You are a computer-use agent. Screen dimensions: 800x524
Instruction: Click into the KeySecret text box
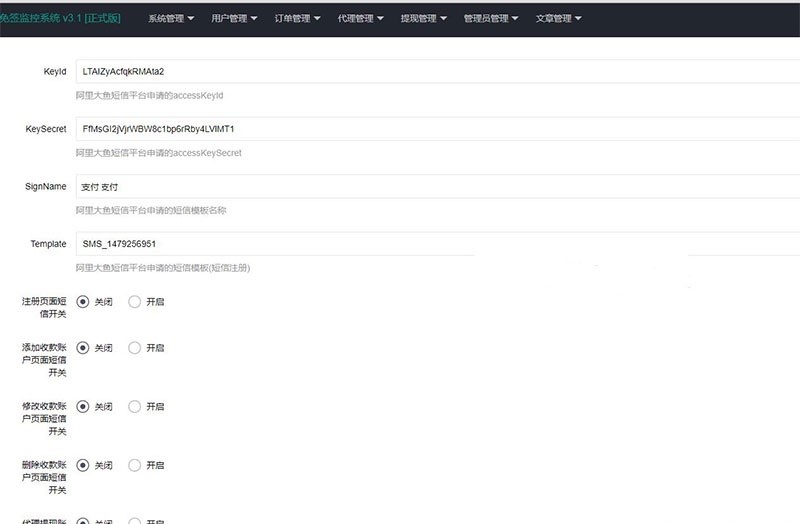point(436,129)
